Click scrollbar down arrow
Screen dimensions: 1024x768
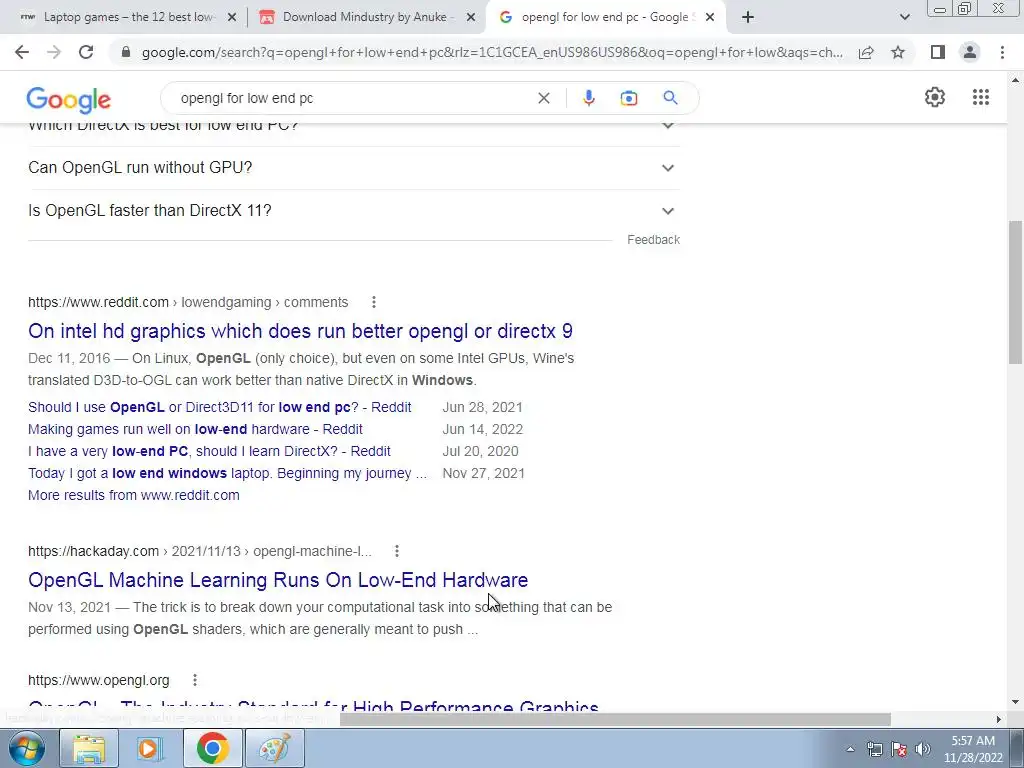click(1016, 703)
